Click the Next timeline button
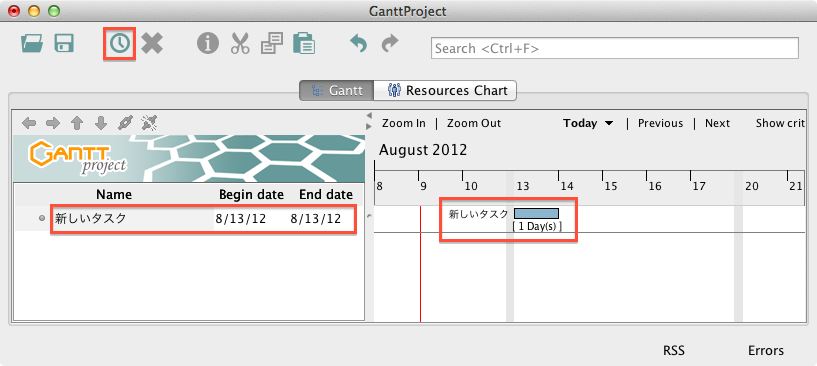 click(717, 124)
